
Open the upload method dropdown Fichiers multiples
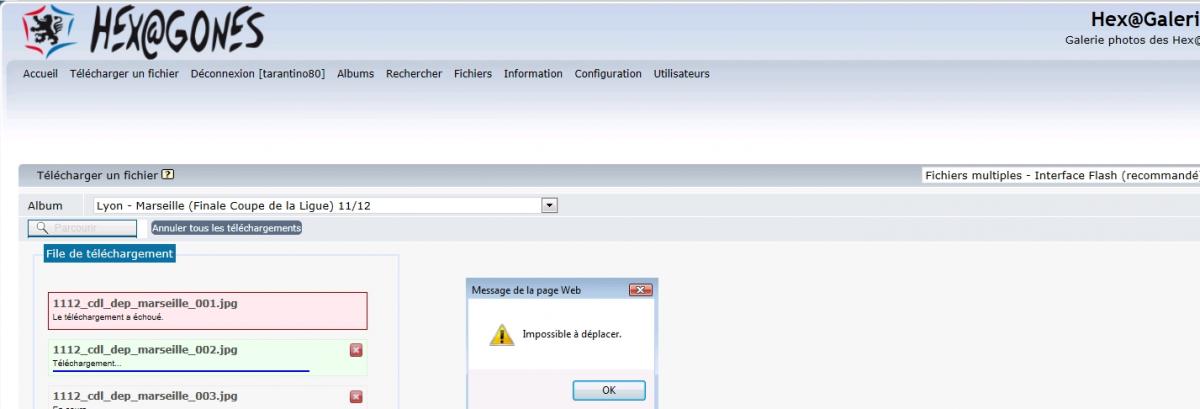[x=1060, y=175]
